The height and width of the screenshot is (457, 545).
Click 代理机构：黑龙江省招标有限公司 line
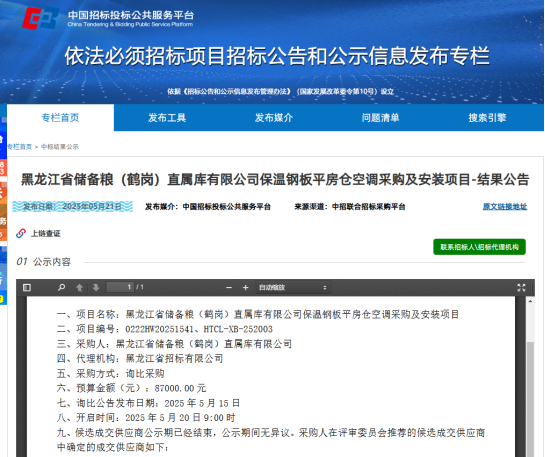[x=140, y=359]
